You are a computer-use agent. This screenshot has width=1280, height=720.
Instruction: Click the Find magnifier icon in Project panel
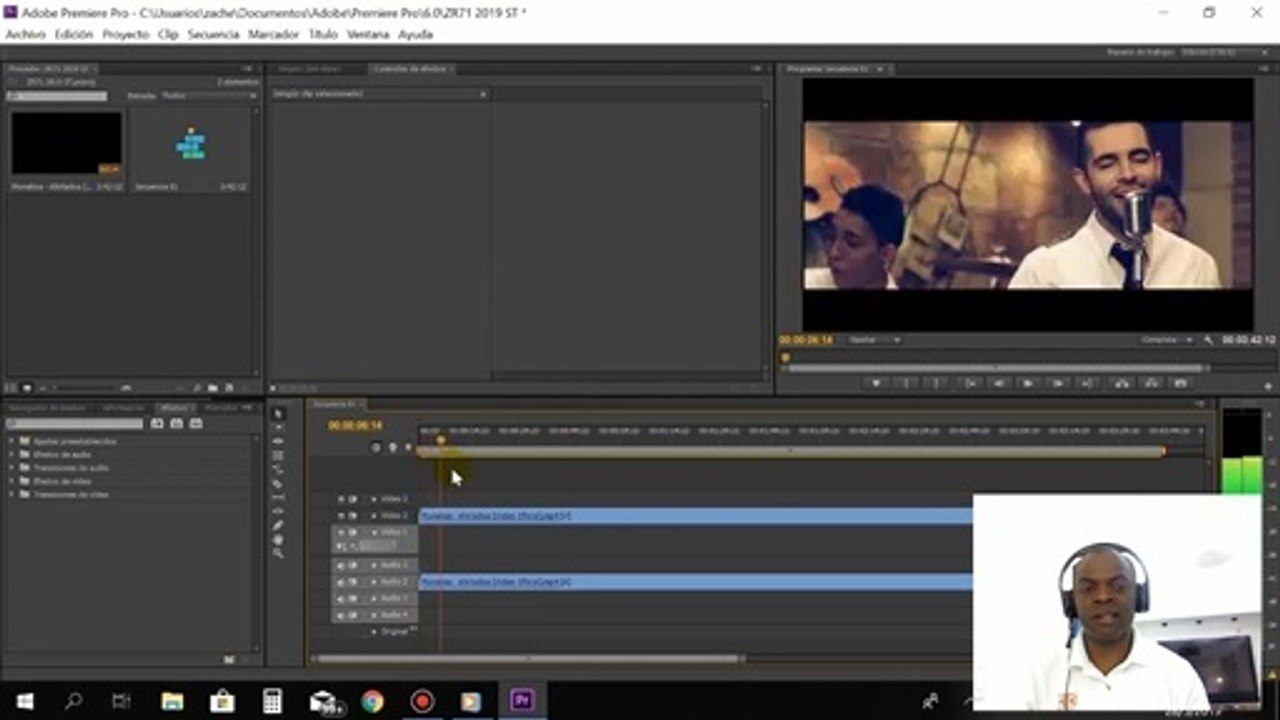coord(197,387)
